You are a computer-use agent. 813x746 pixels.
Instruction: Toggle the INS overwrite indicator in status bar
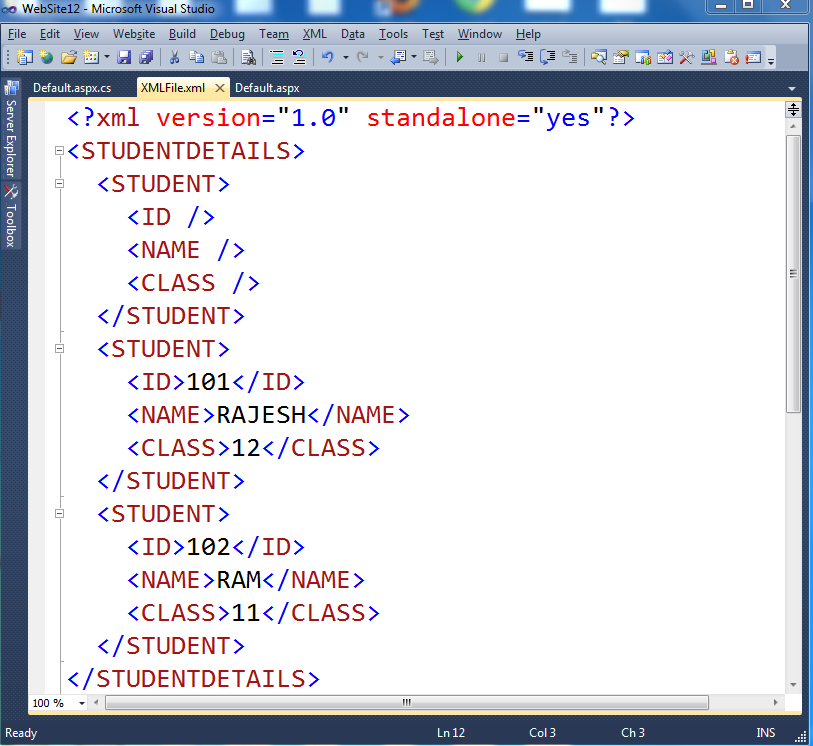(766, 733)
